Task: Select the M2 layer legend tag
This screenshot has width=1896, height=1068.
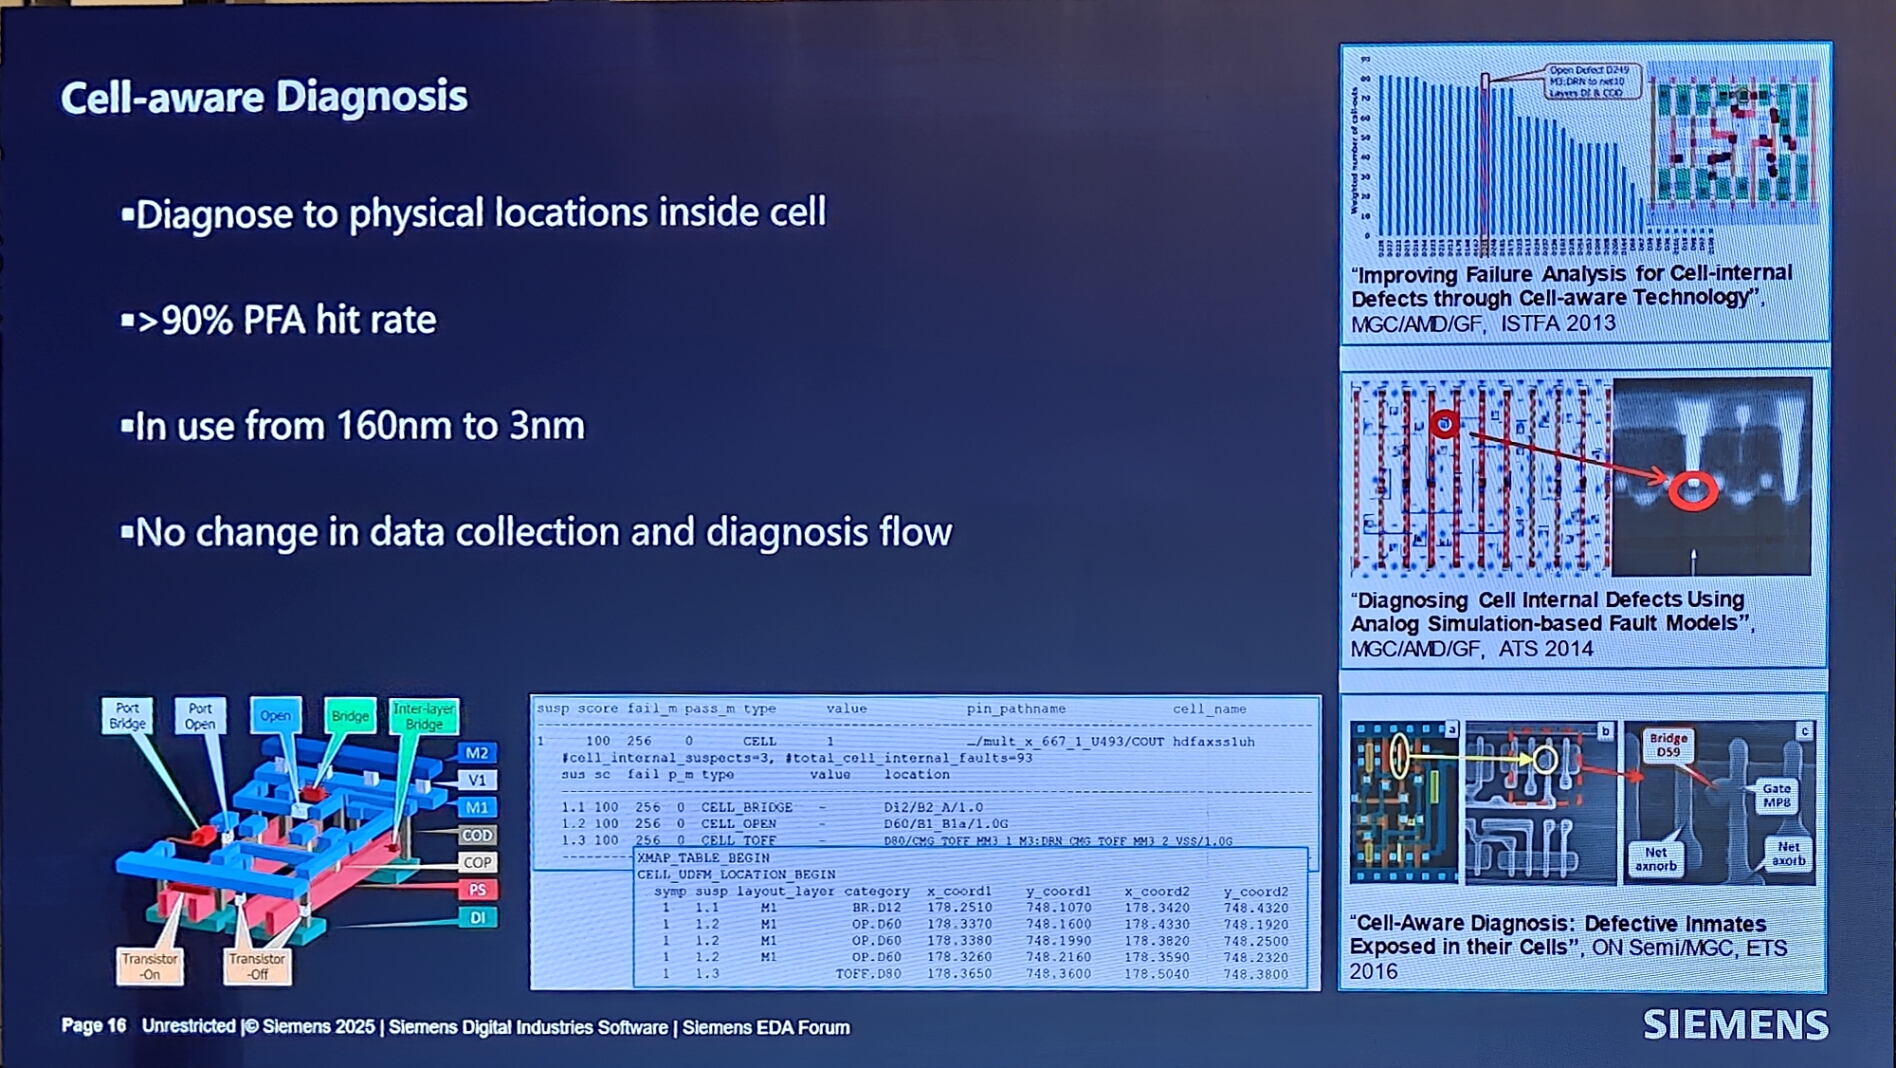Action: pos(477,753)
